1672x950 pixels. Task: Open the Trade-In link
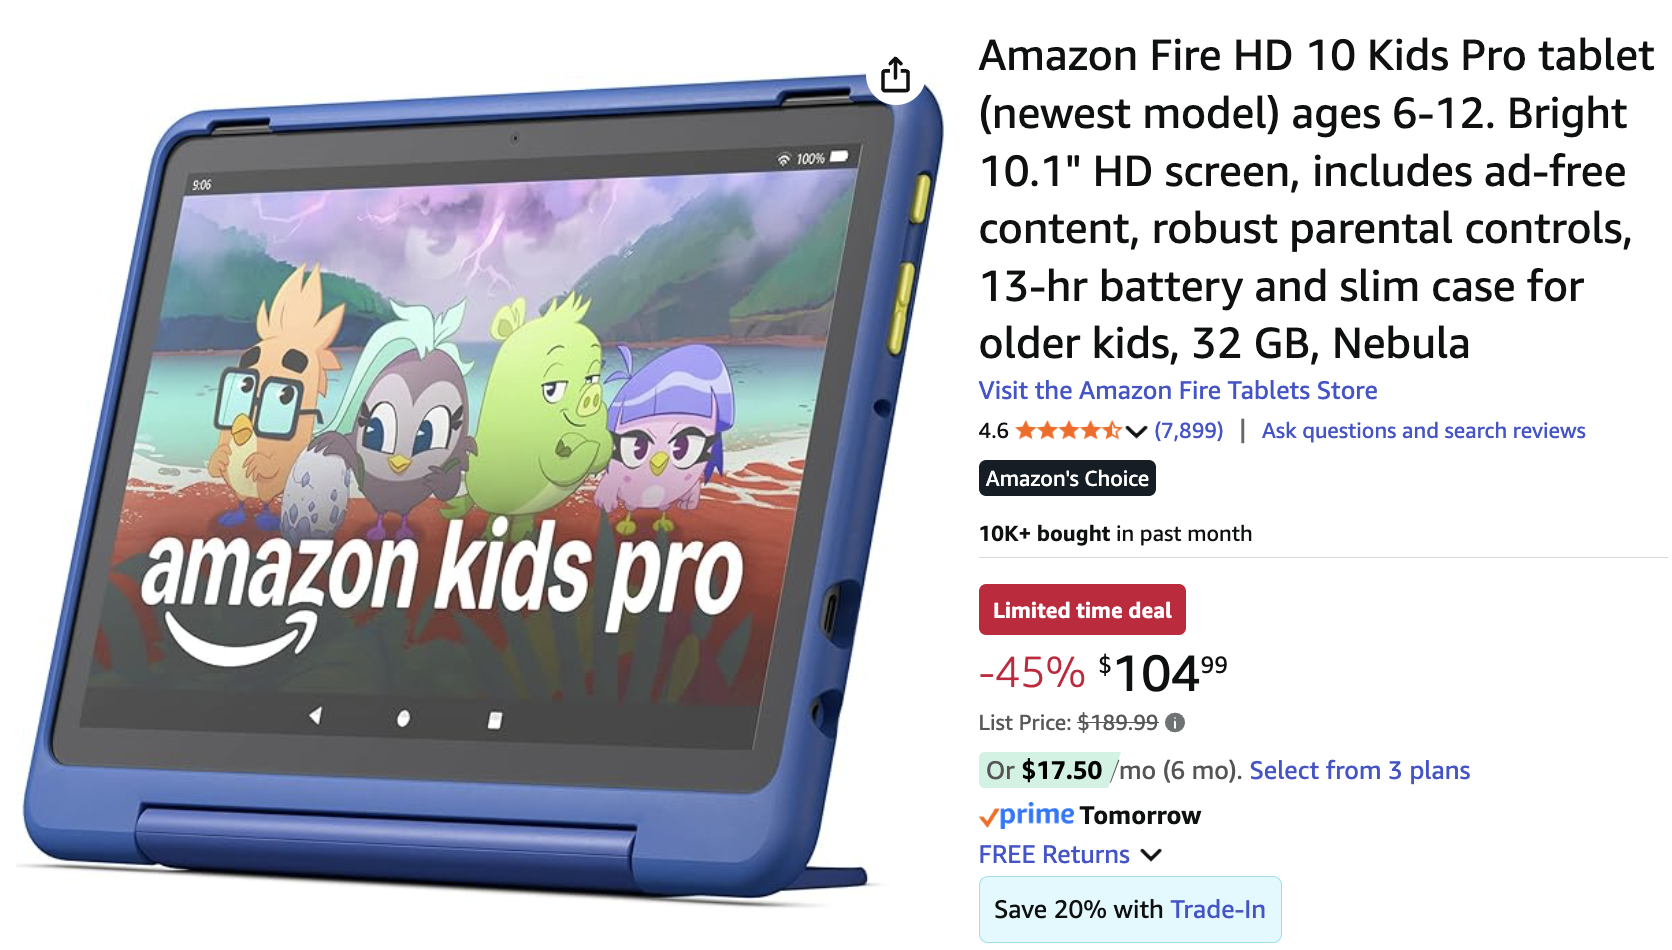[1217, 909]
